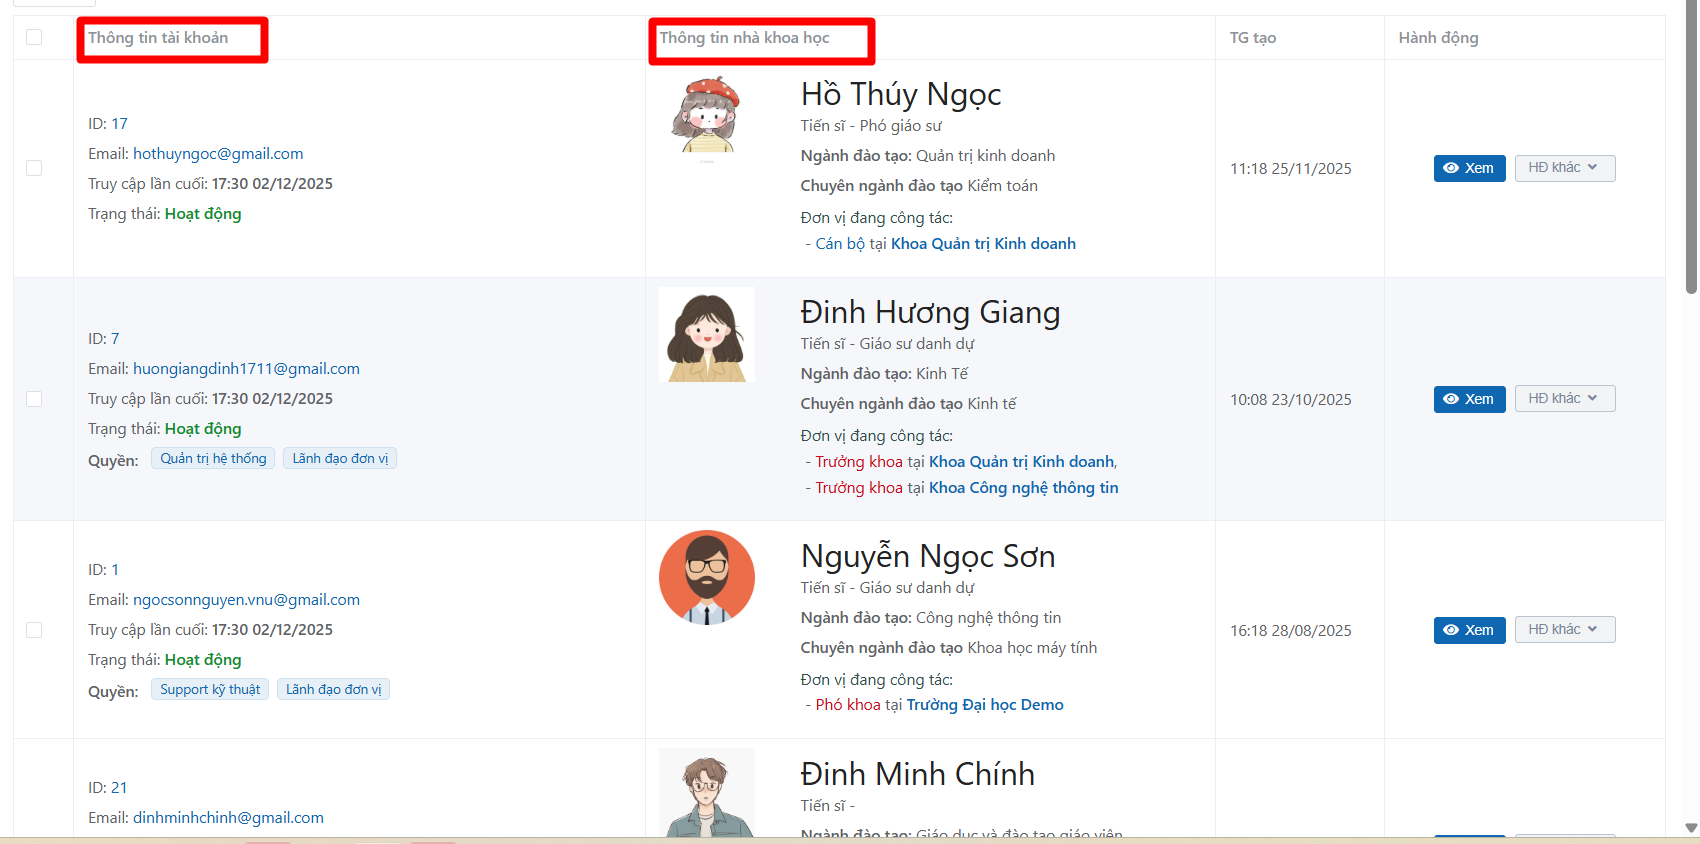Image resolution: width=1700 pixels, height=844 pixels.
Task: Toggle the checkbox for account ID 1
Action: point(34,630)
